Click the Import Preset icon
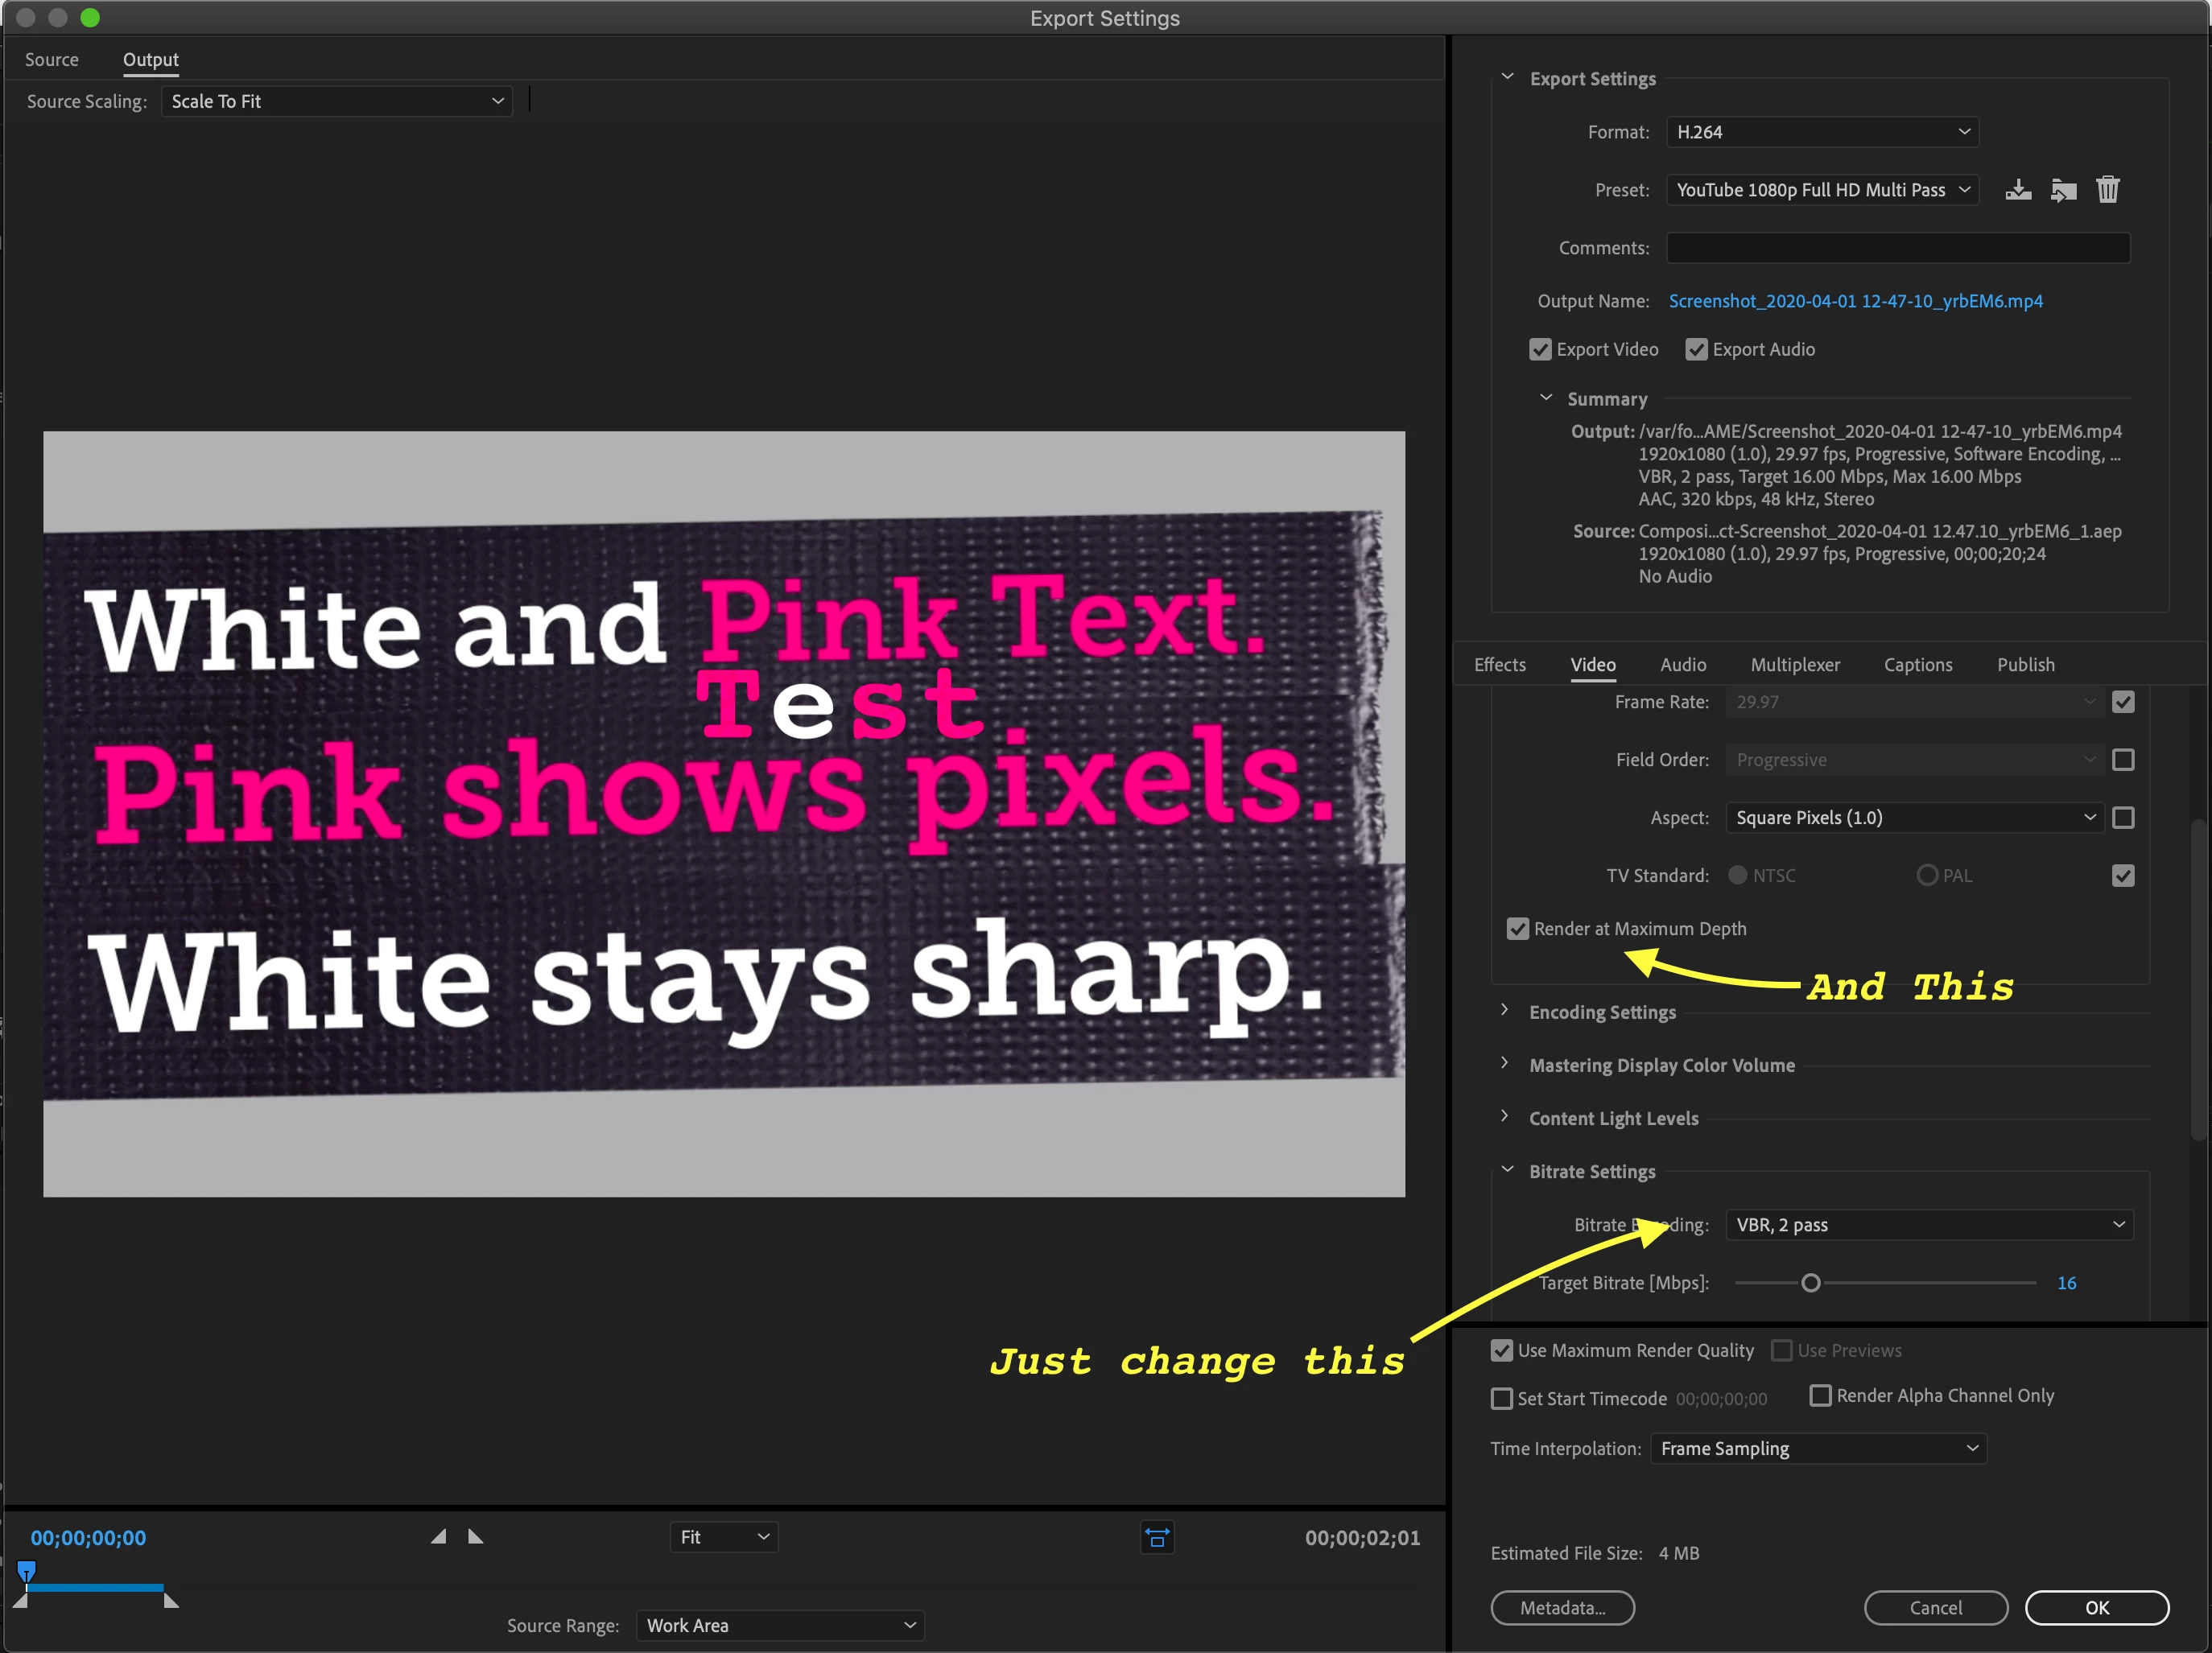The width and height of the screenshot is (2212, 1653). [x=2062, y=190]
